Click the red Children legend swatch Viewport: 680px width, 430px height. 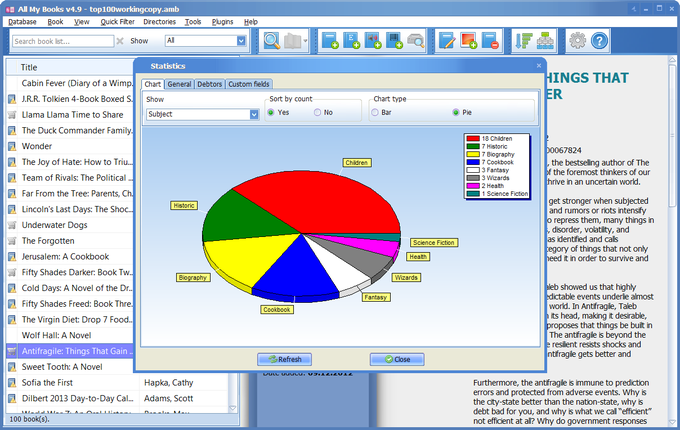coord(473,139)
